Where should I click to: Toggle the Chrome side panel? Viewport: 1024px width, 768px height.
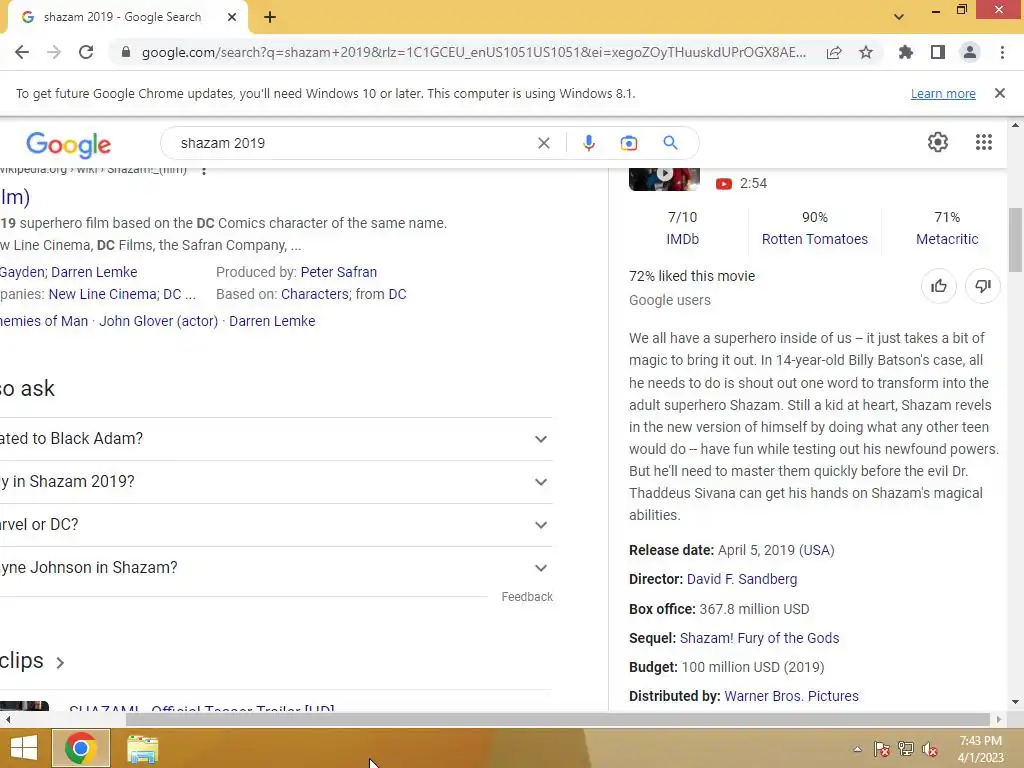938,52
